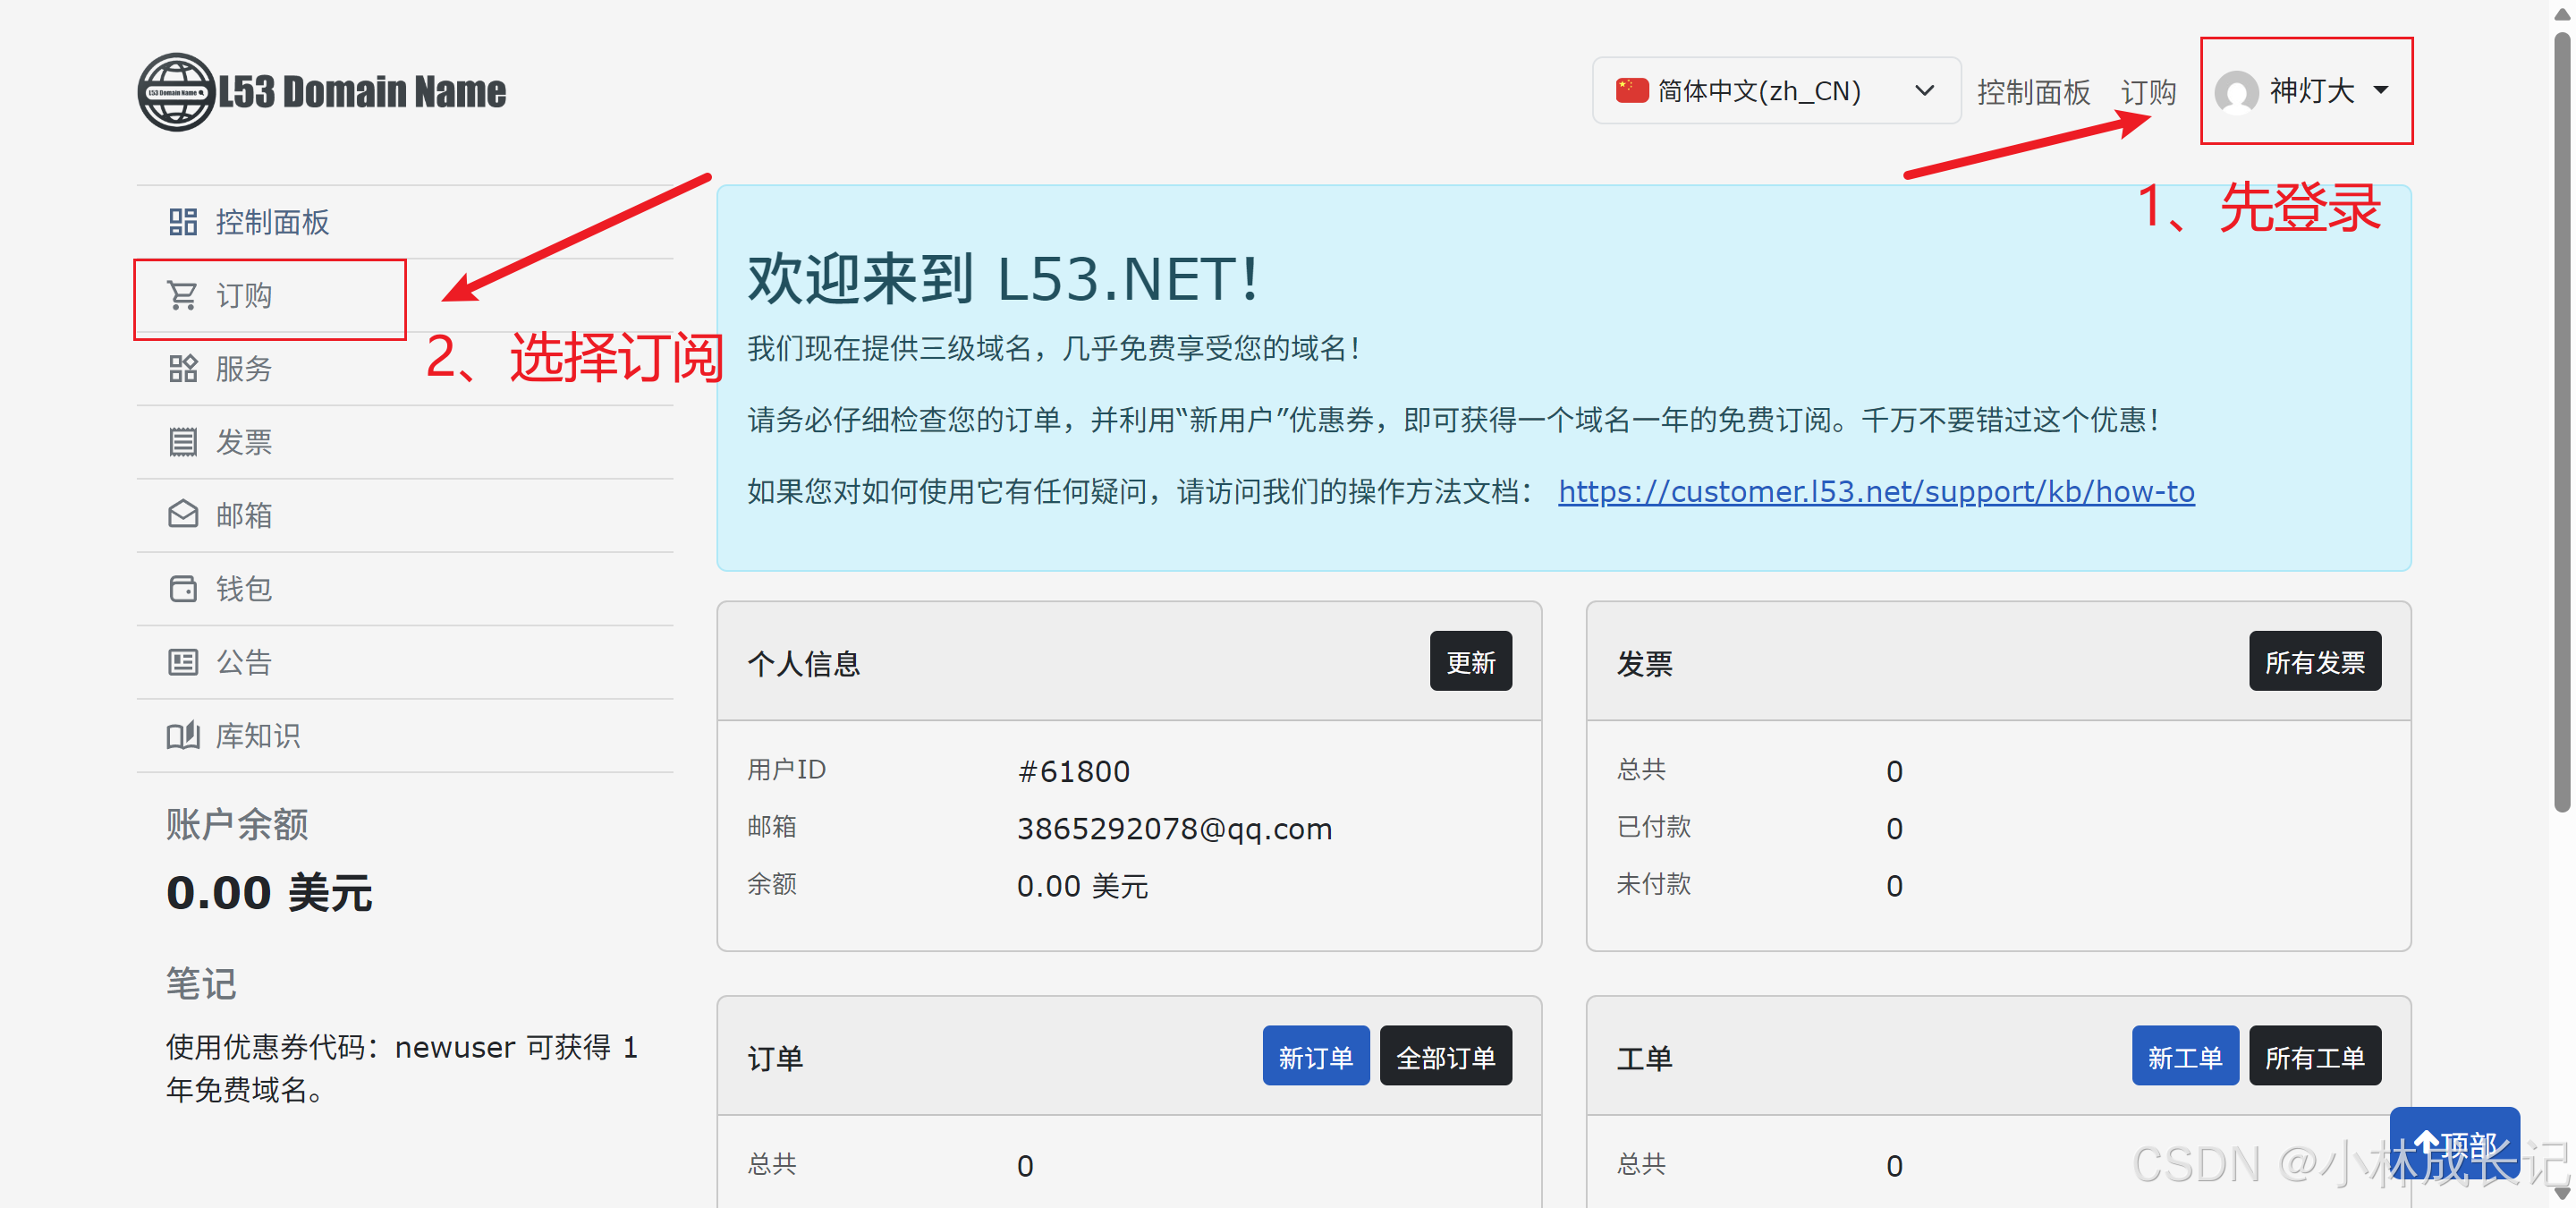The image size is (2576, 1208).
Task: Click the 服务 services icon in sidebar
Action: (182, 369)
